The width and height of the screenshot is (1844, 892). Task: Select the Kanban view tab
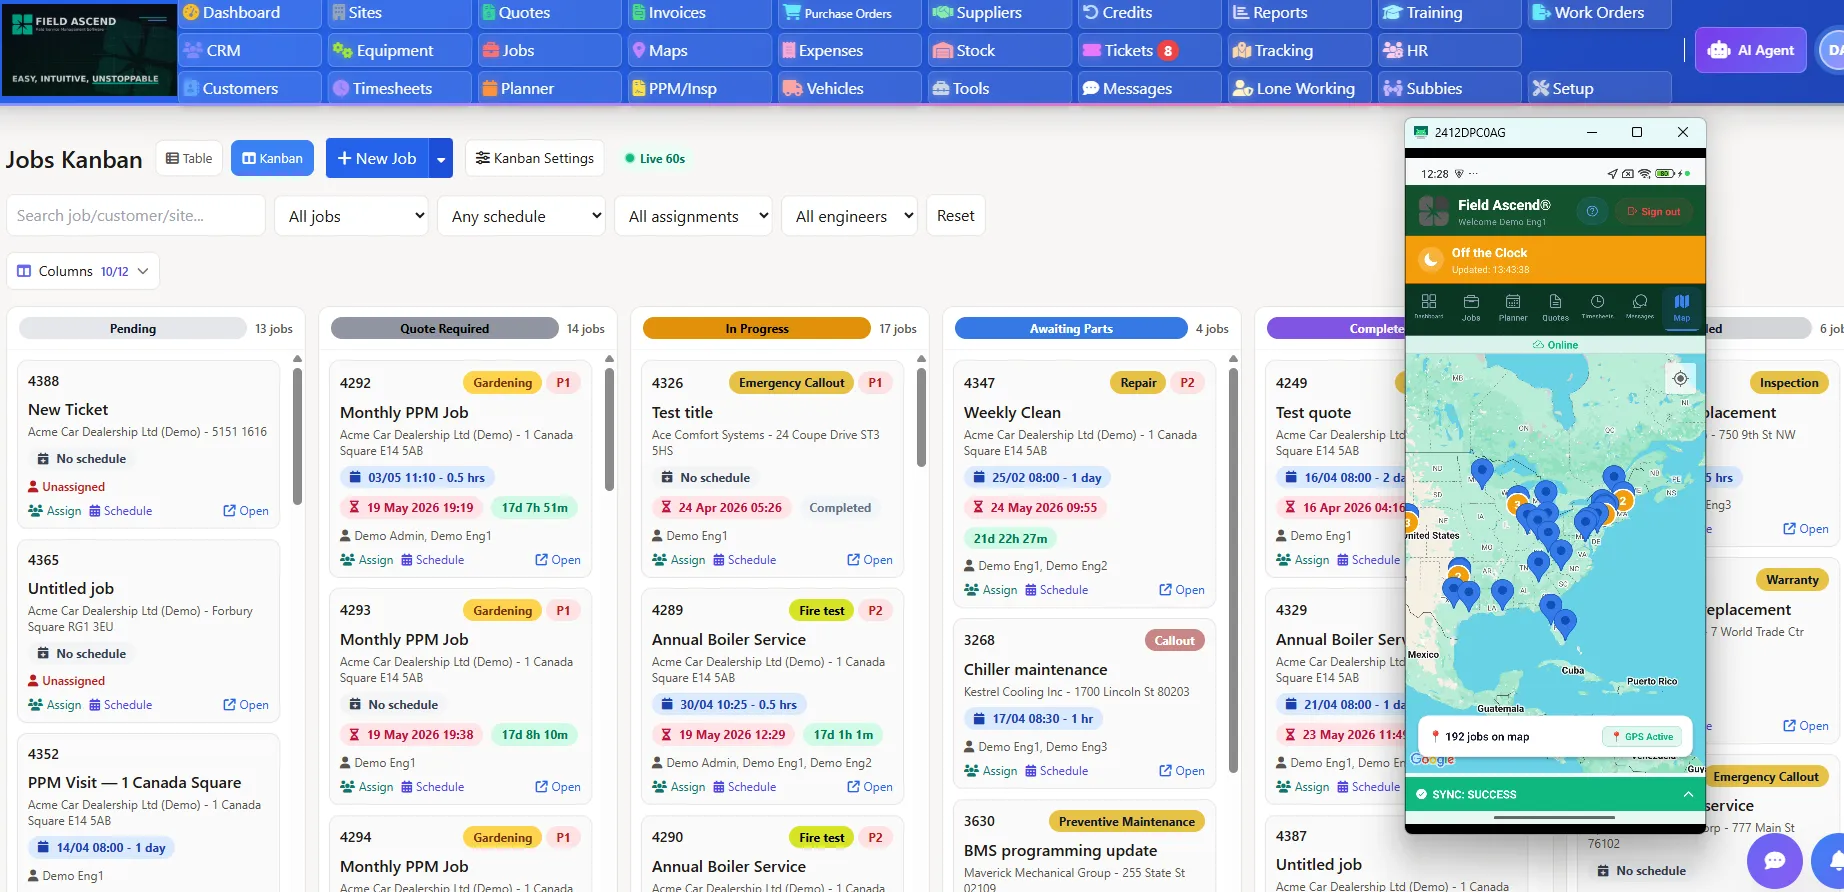[x=273, y=158]
